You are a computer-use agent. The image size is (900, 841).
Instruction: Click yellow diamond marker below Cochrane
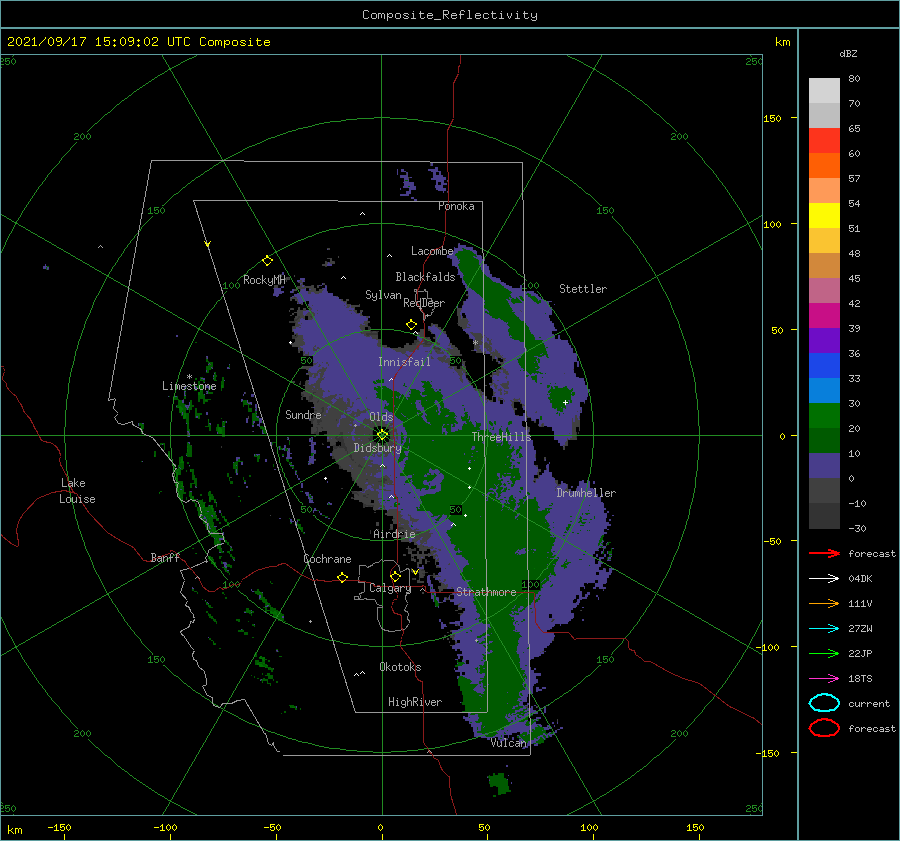click(342, 577)
